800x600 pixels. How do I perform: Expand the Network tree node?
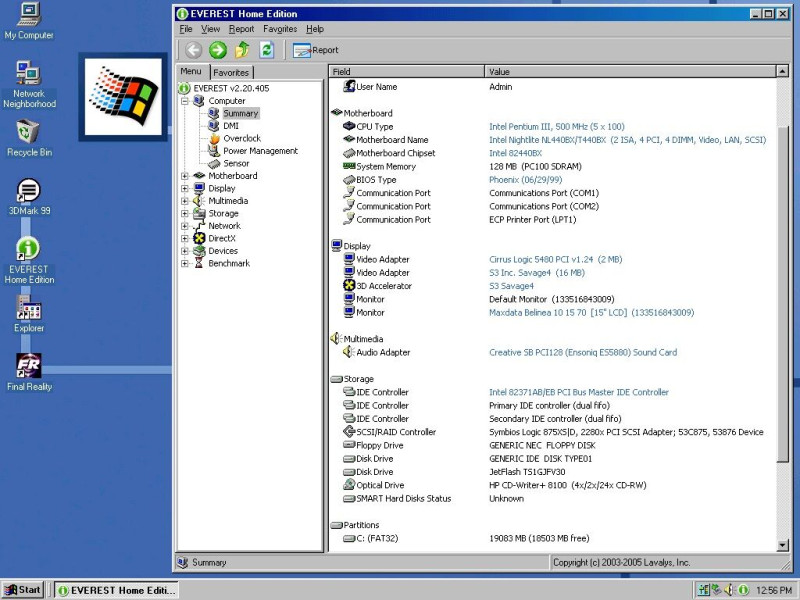pos(185,226)
